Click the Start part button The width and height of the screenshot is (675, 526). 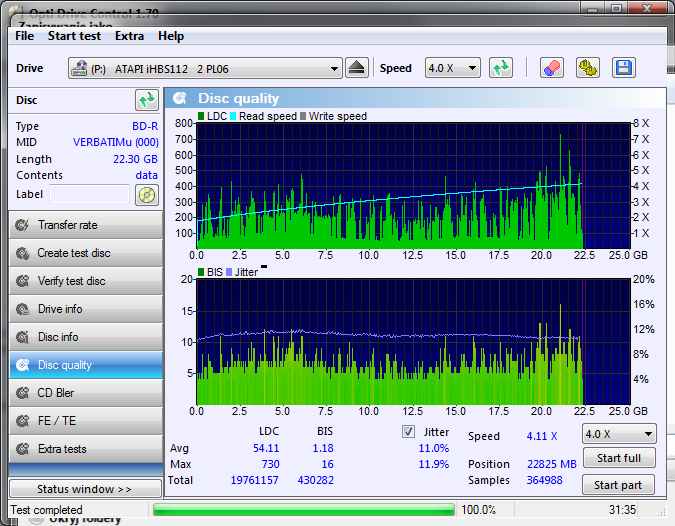click(618, 485)
